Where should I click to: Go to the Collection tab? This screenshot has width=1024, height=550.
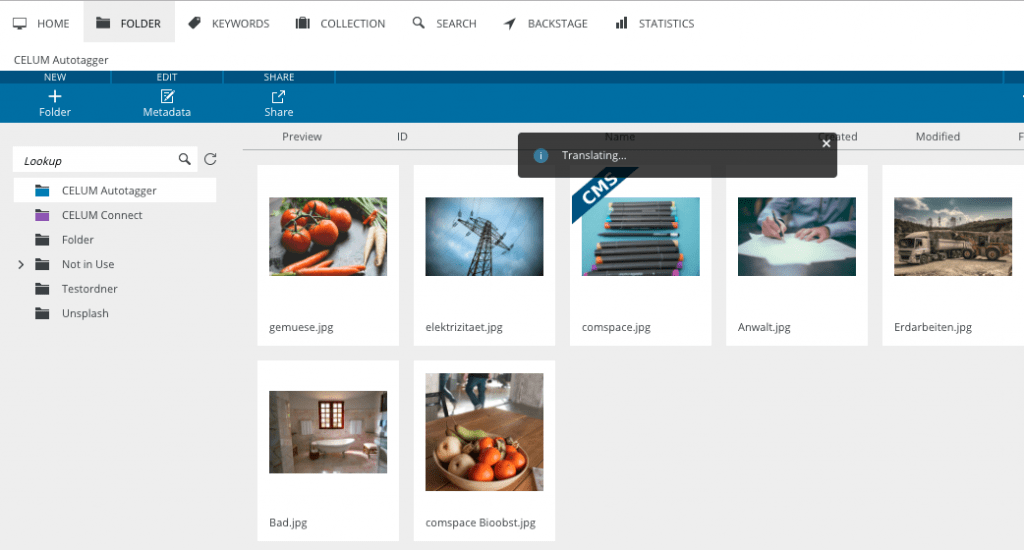pyautogui.click(x=341, y=23)
